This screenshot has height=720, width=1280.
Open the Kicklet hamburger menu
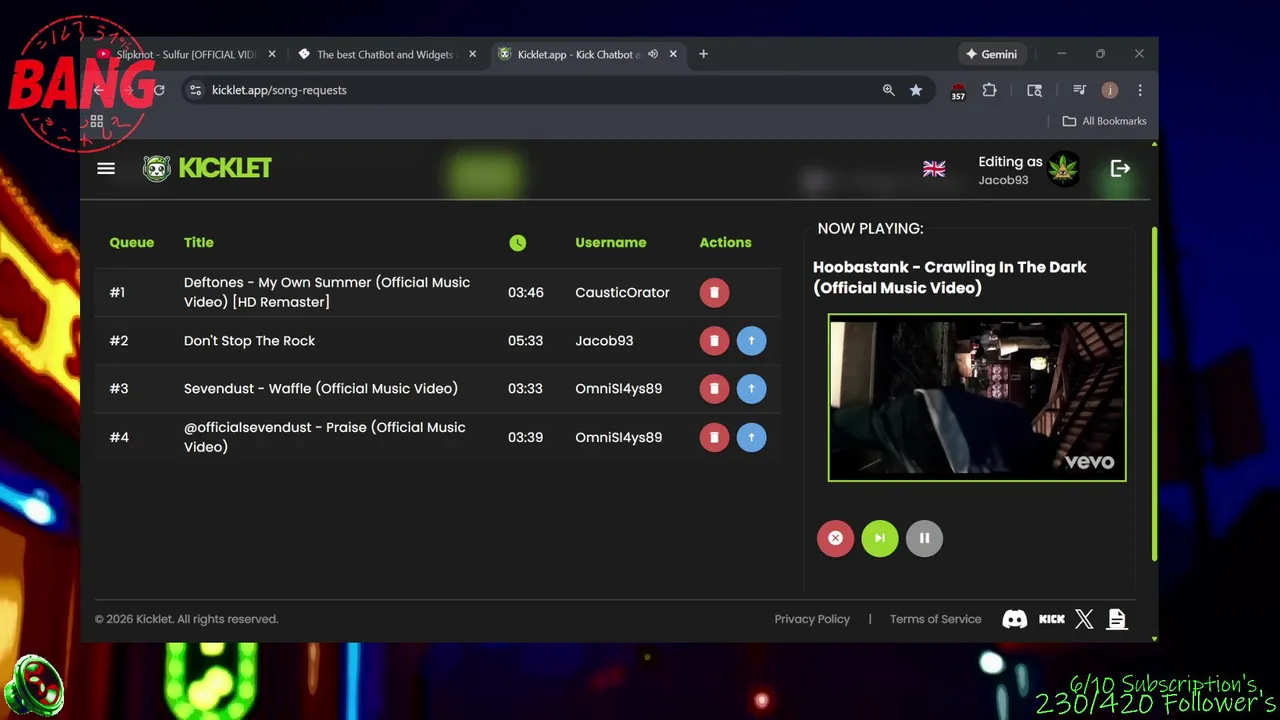coord(106,168)
